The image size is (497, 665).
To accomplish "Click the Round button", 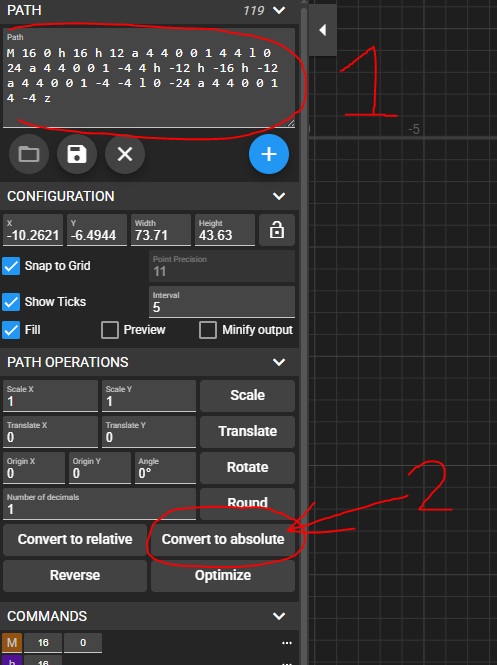I will tap(248, 503).
